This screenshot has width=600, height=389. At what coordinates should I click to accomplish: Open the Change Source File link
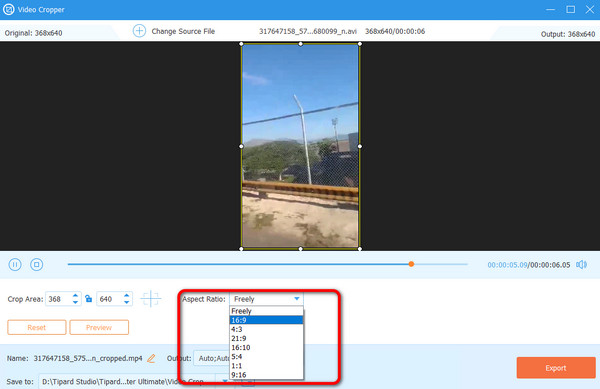(183, 31)
